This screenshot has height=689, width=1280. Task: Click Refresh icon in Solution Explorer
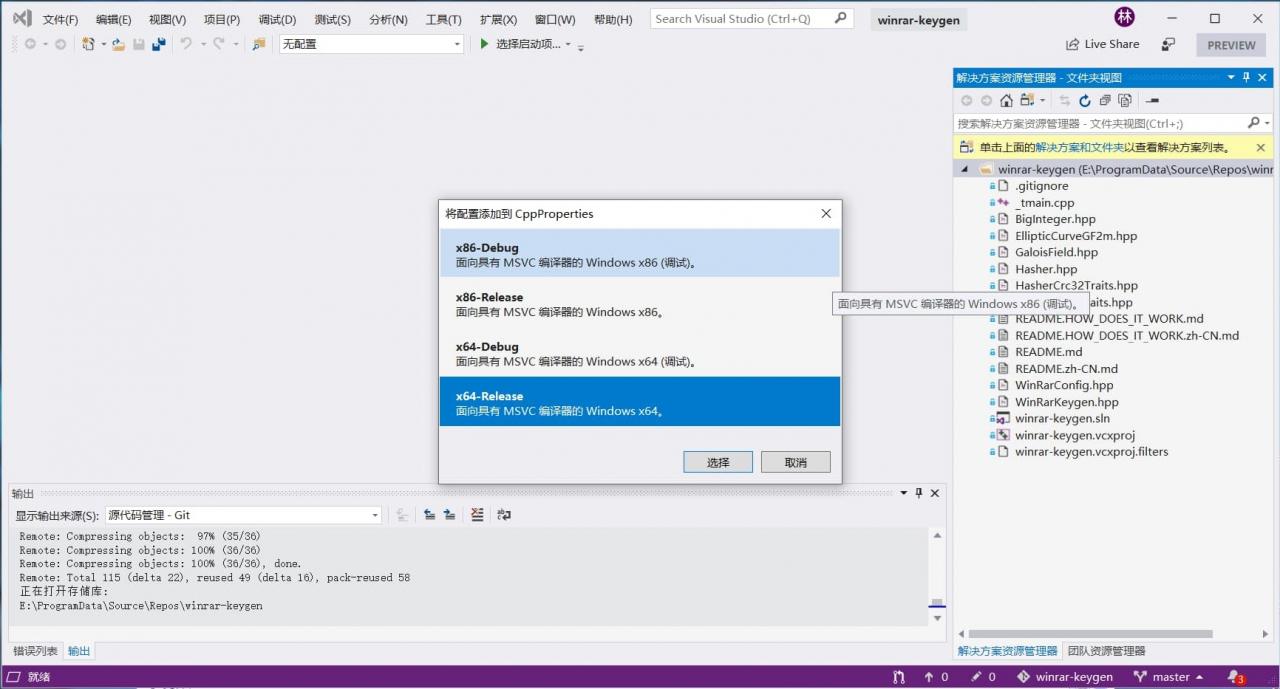(1085, 100)
